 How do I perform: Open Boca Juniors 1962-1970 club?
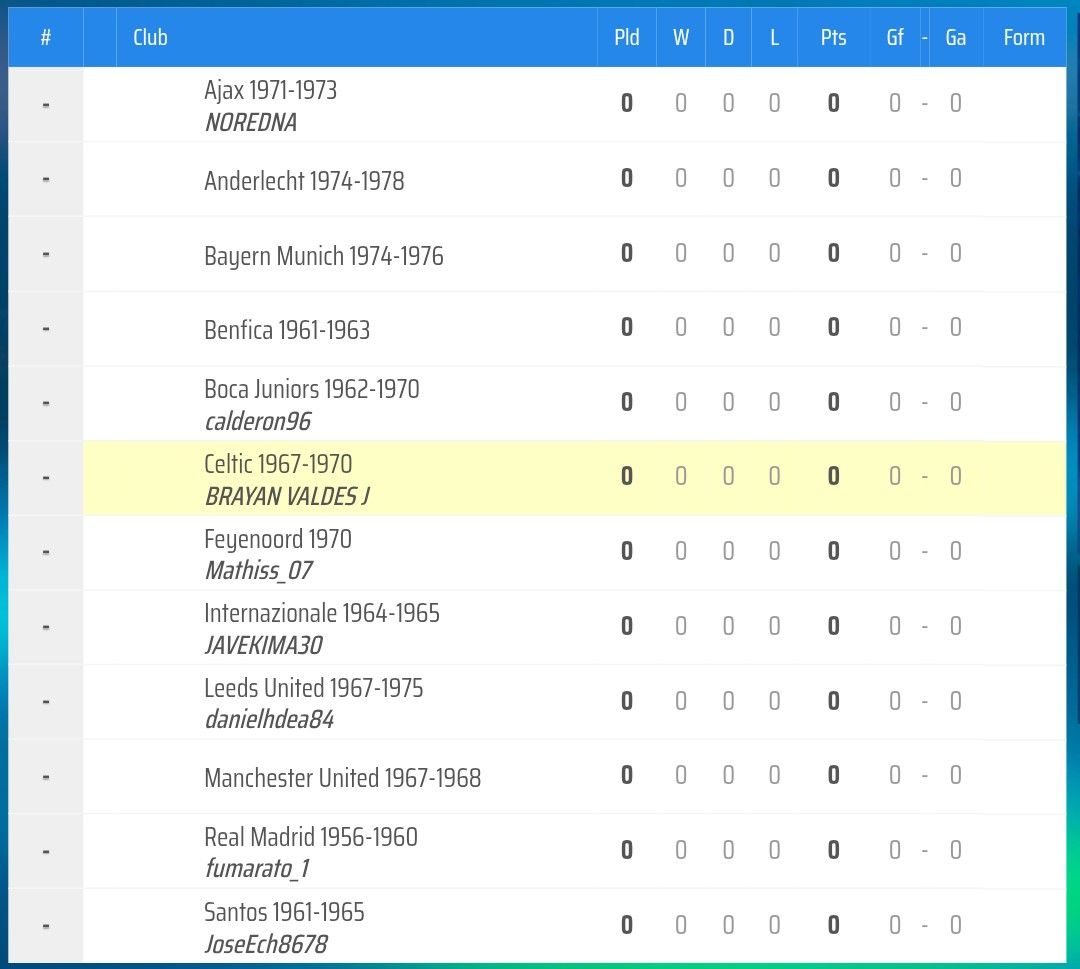pos(311,389)
